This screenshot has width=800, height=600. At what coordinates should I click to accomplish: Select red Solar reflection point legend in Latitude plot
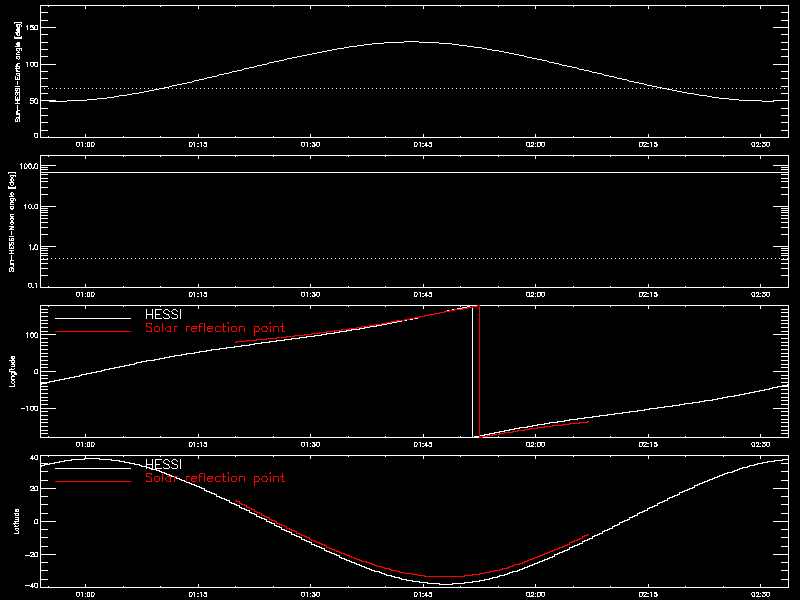coord(215,478)
